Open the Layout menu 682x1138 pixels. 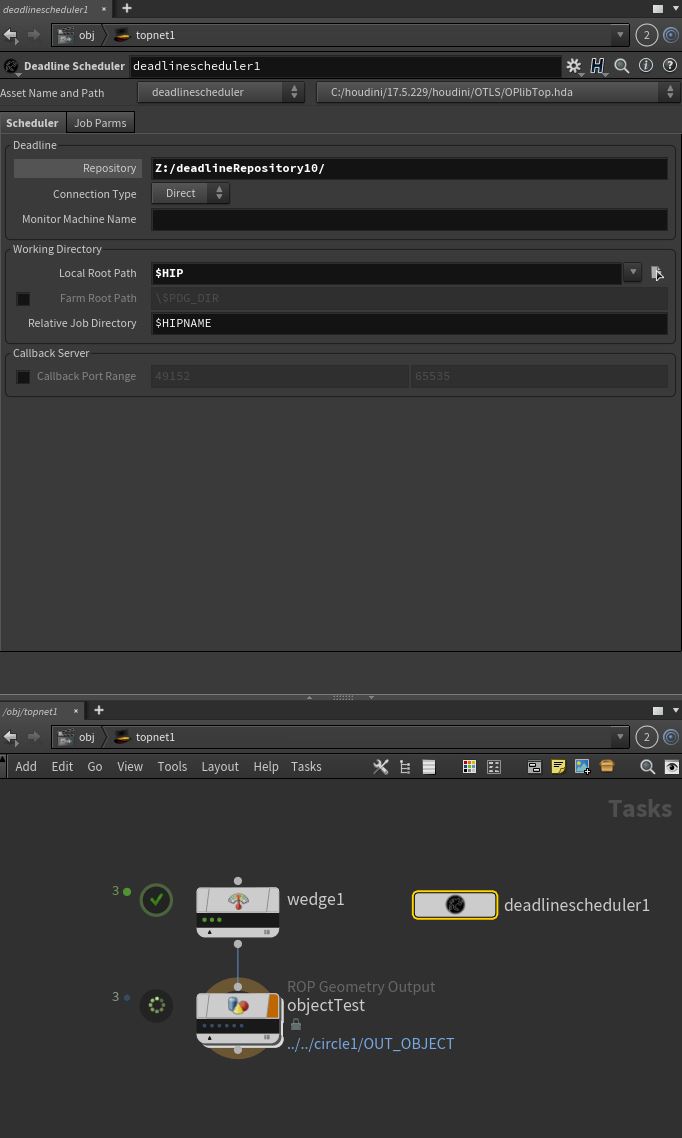(x=220, y=766)
